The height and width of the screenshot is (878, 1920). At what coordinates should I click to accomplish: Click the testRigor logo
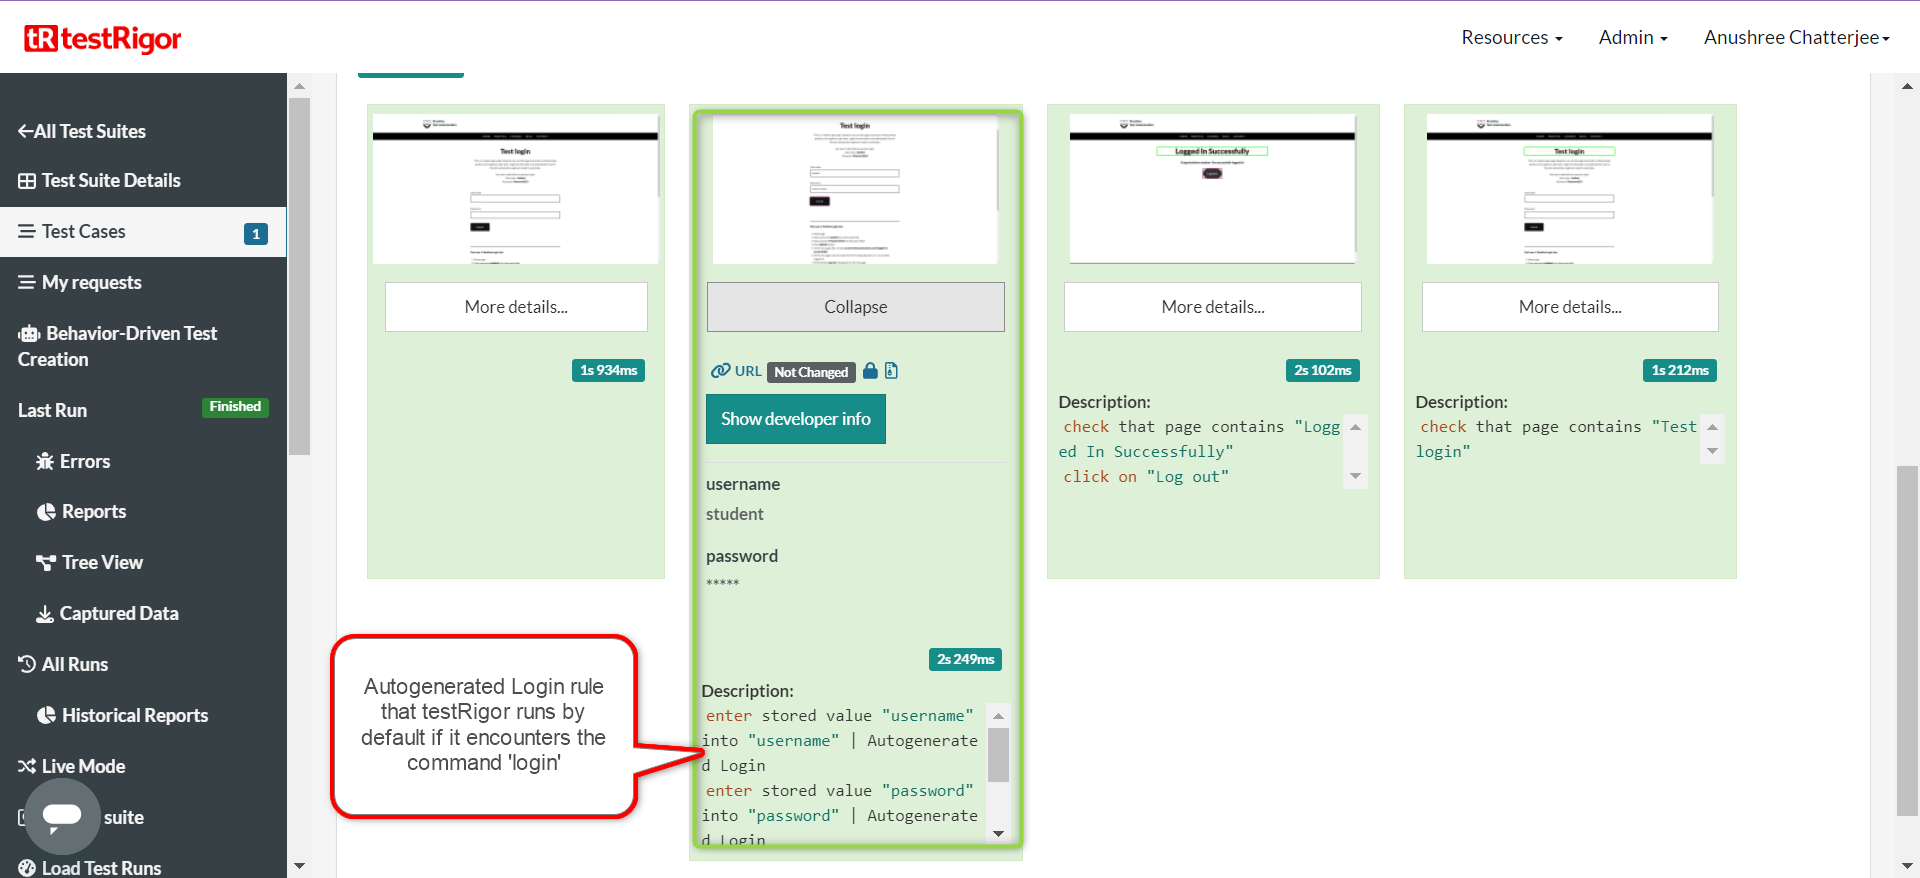(x=103, y=38)
